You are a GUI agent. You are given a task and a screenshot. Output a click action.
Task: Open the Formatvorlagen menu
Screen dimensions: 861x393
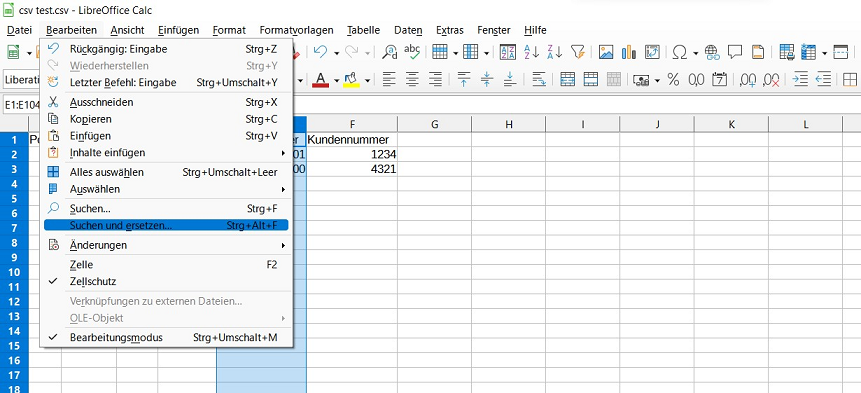point(297,30)
